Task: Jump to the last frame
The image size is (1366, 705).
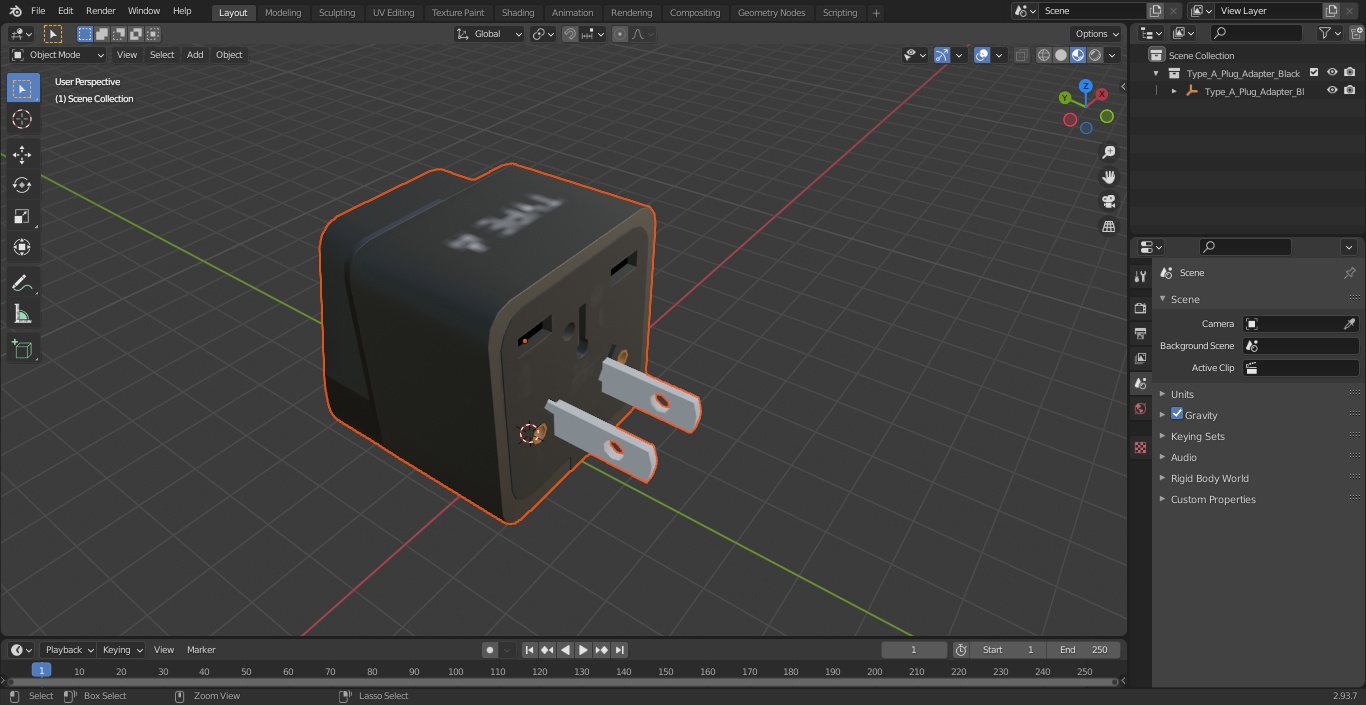Action: 620,650
